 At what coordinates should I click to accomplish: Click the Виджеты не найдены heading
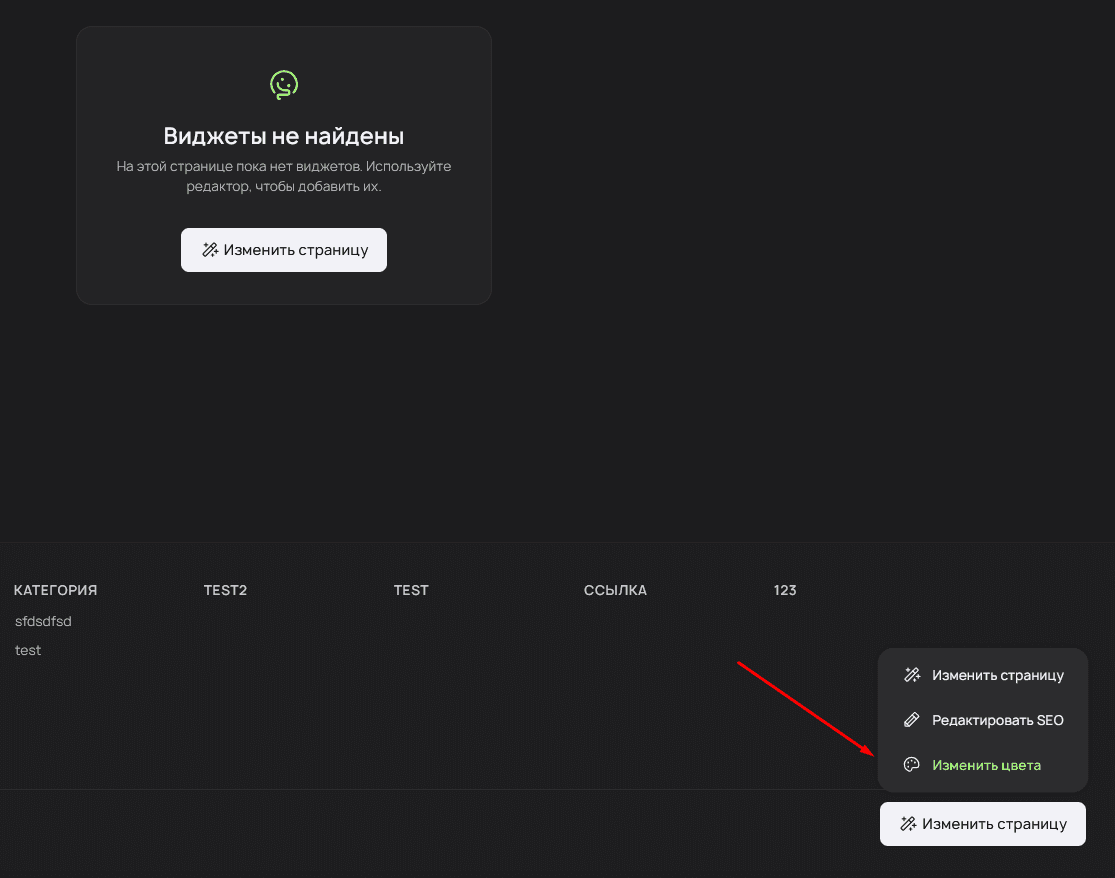point(284,136)
